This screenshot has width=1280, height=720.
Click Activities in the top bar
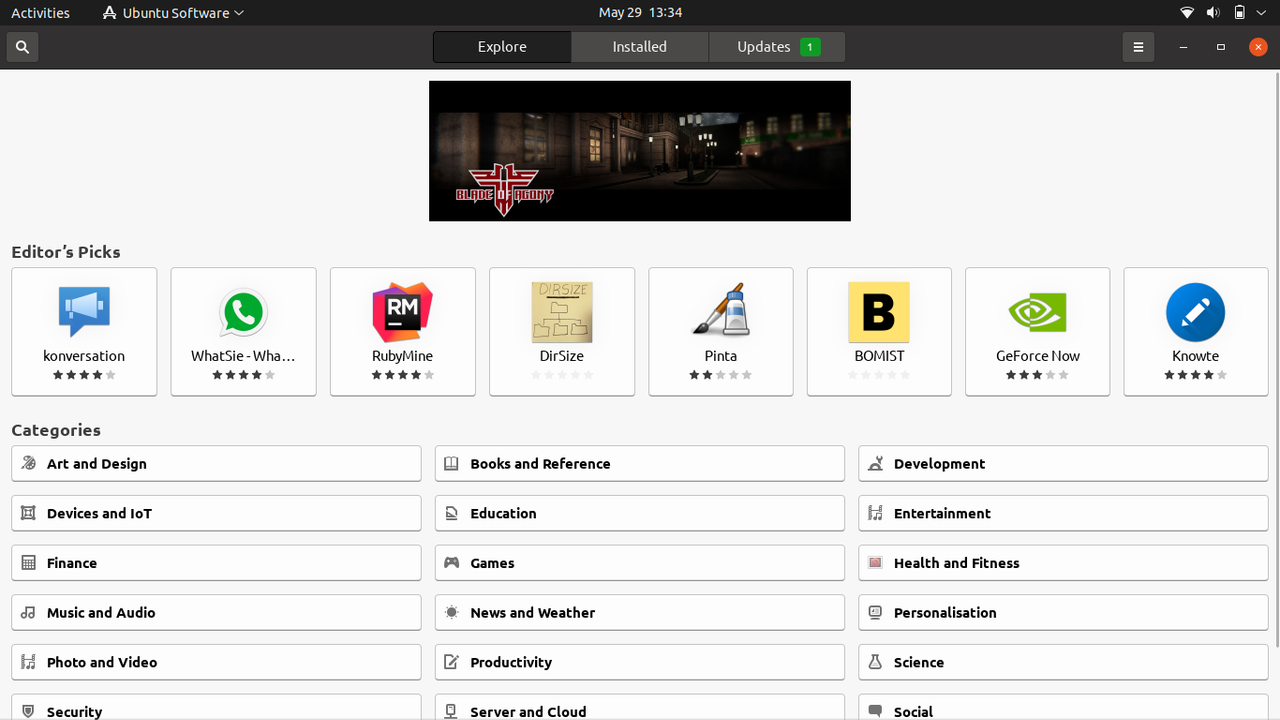40,13
